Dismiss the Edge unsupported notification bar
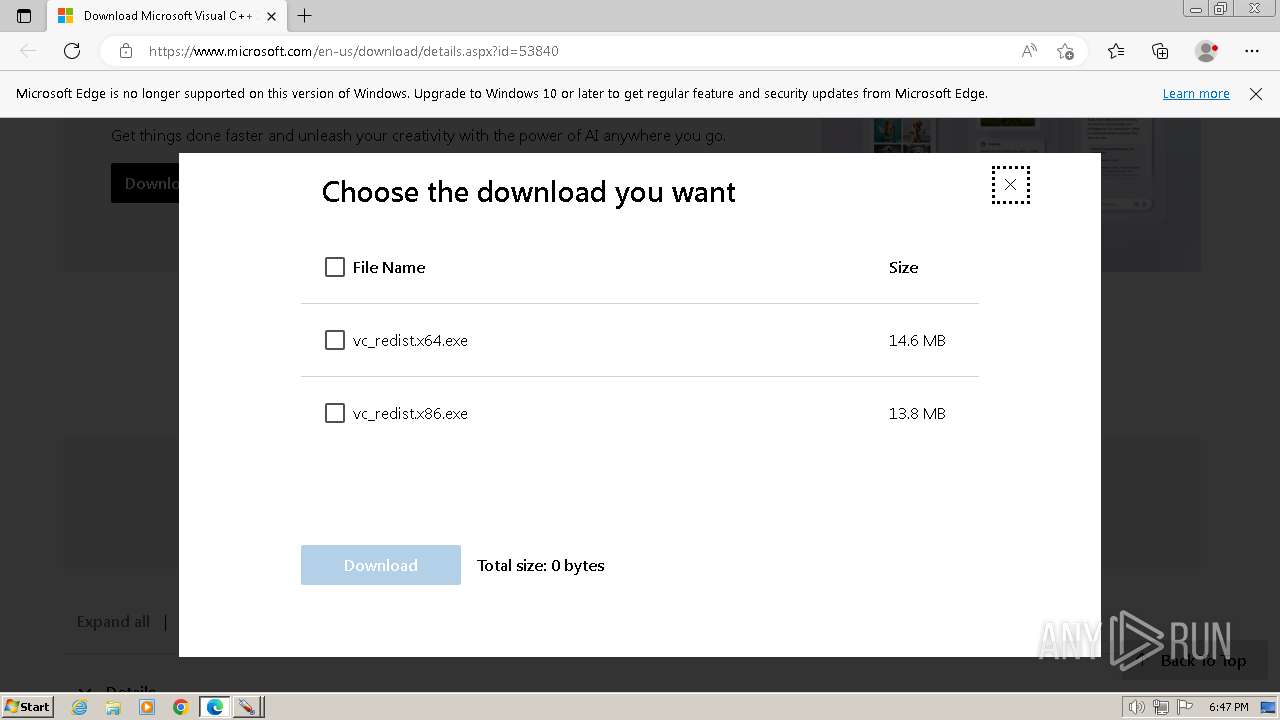The height and width of the screenshot is (720, 1280). (x=1256, y=93)
